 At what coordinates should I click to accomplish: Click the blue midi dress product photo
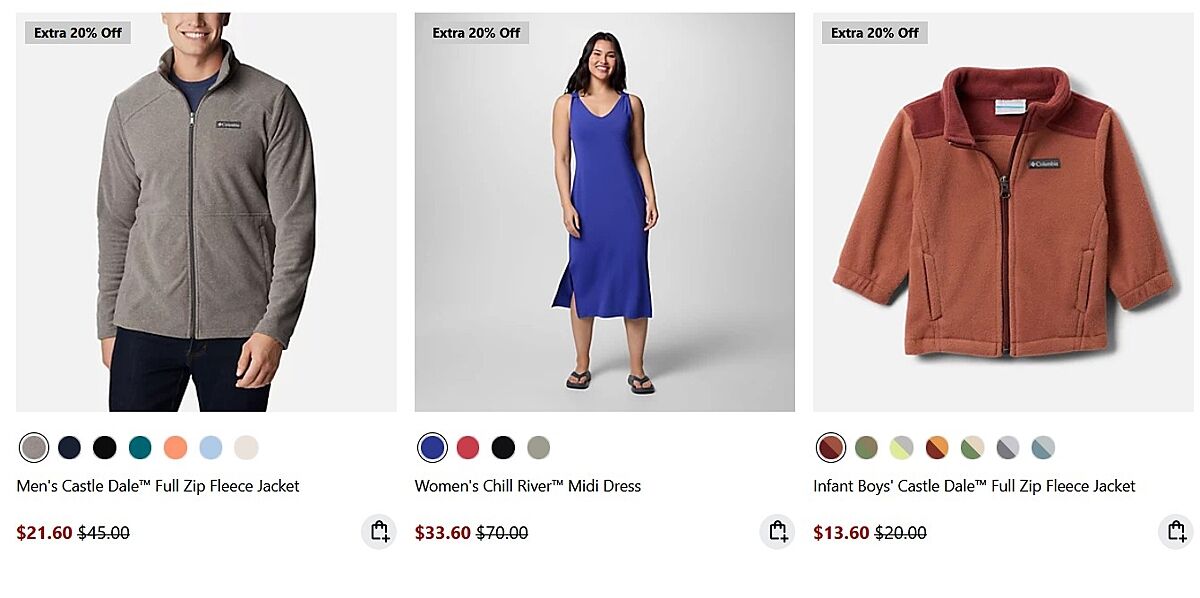(604, 212)
